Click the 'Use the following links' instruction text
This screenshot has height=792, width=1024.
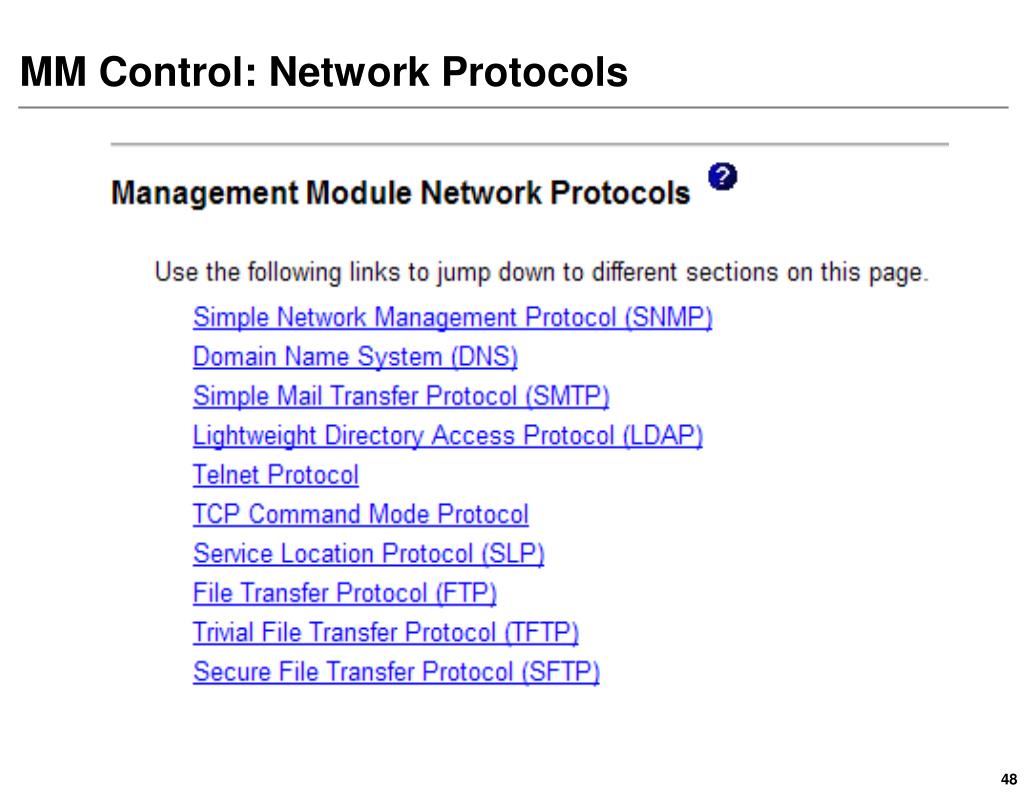pyautogui.click(x=541, y=272)
